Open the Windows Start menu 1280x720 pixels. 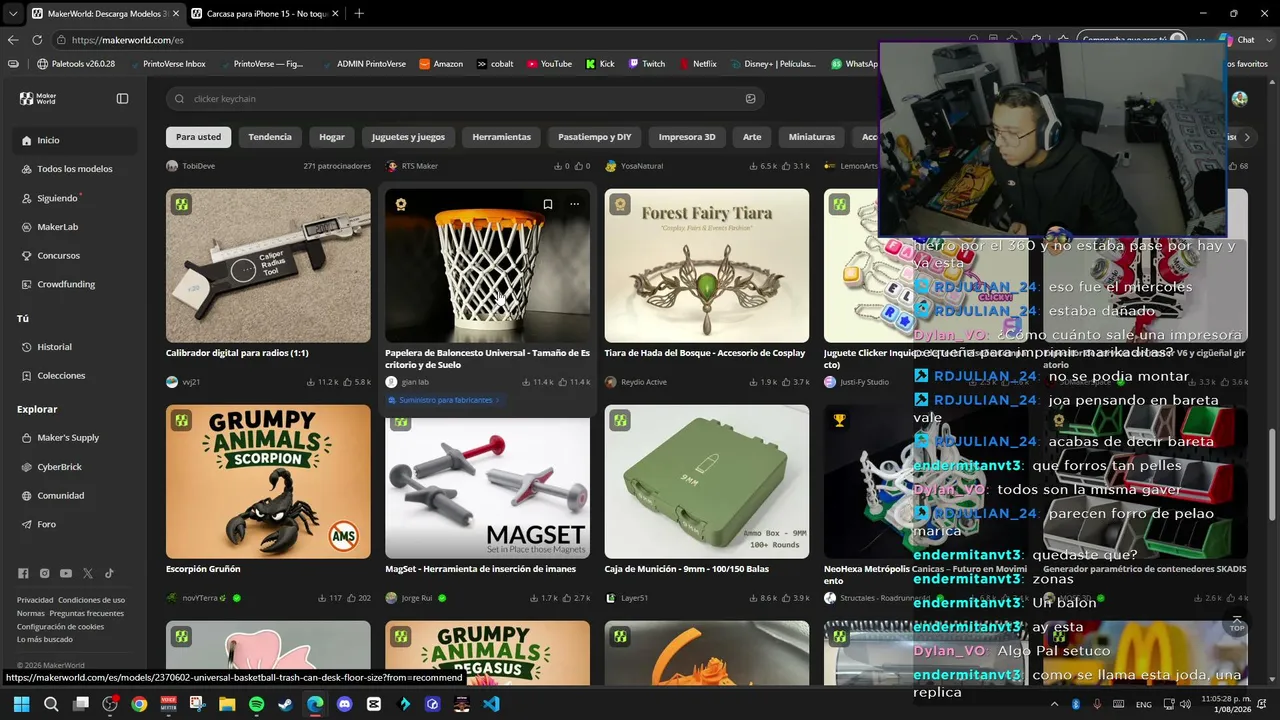click(x=21, y=704)
